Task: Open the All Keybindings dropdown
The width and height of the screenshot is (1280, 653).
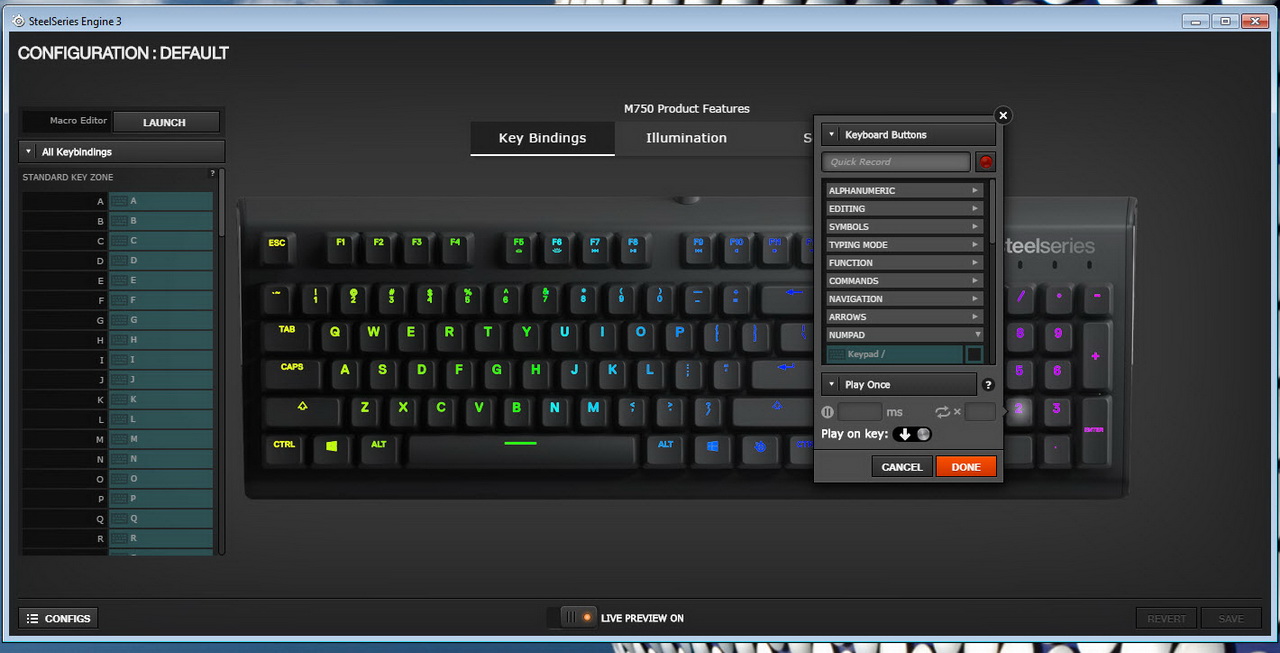Action: click(122, 152)
